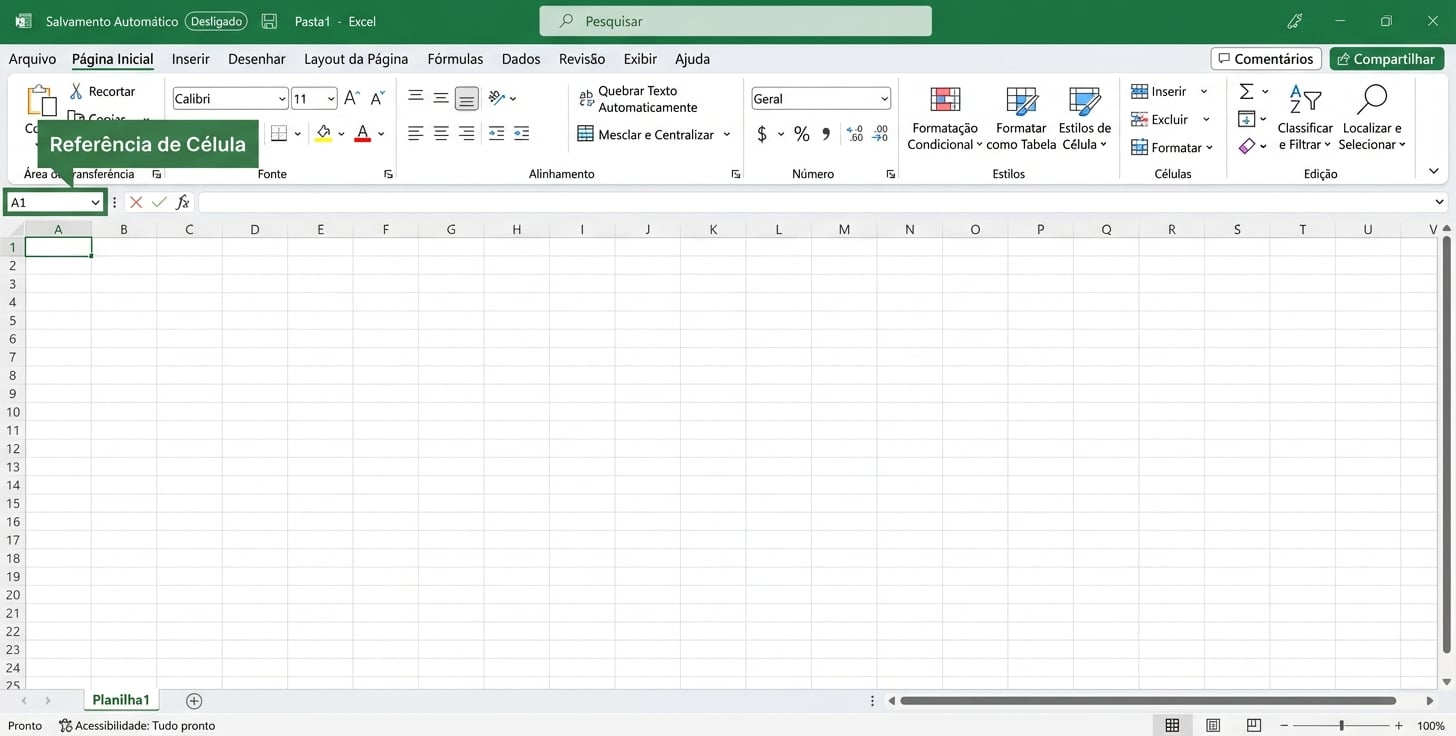1456x736 pixels.
Task: Open the fill color dropdown arrow
Action: tap(341, 134)
